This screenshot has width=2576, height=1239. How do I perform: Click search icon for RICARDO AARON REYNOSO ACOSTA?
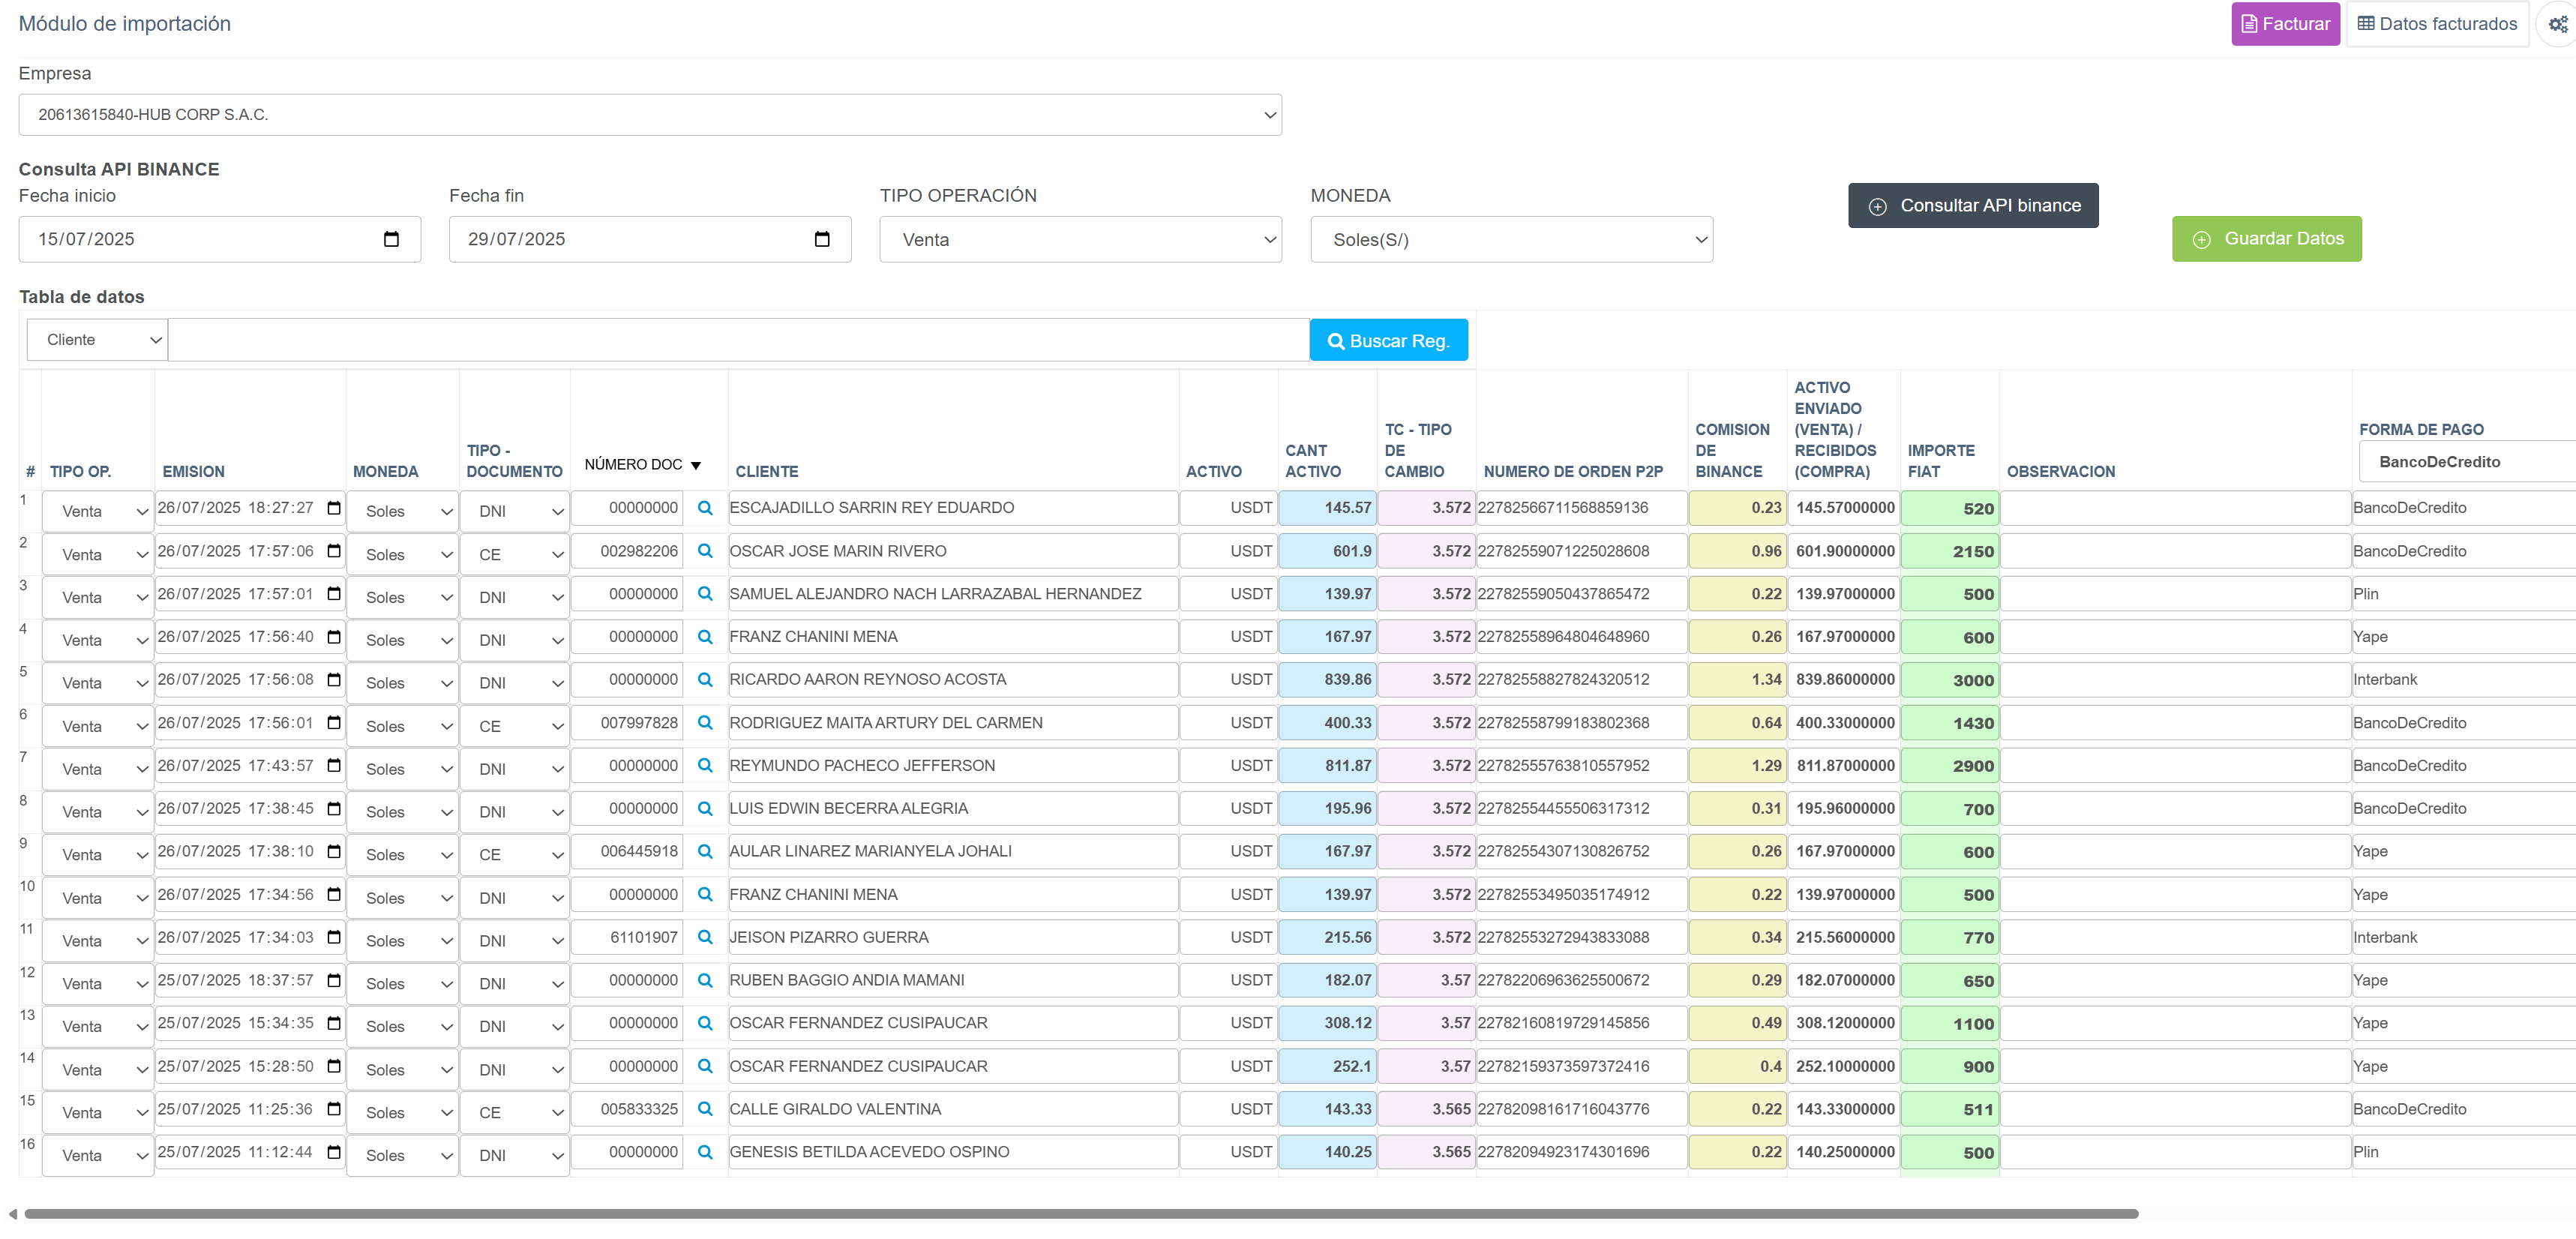coord(705,680)
